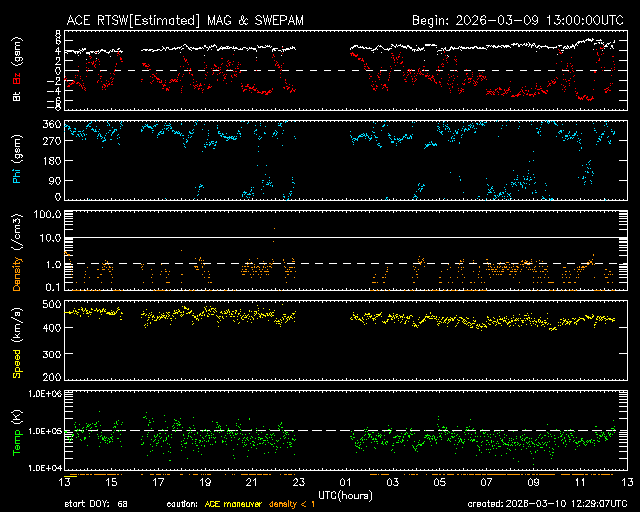Click the 0.1 density tick label
This screenshot has height=512, width=640.
[53, 287]
